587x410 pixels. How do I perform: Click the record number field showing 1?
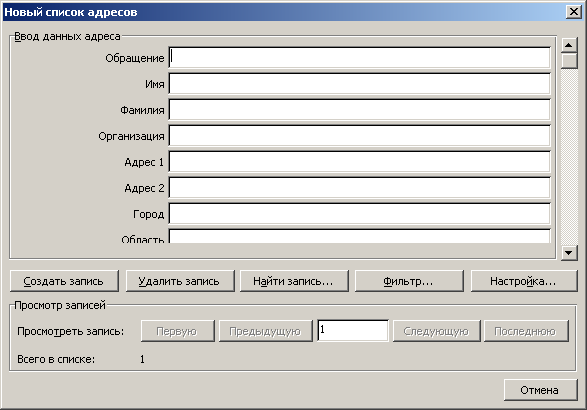(x=353, y=331)
